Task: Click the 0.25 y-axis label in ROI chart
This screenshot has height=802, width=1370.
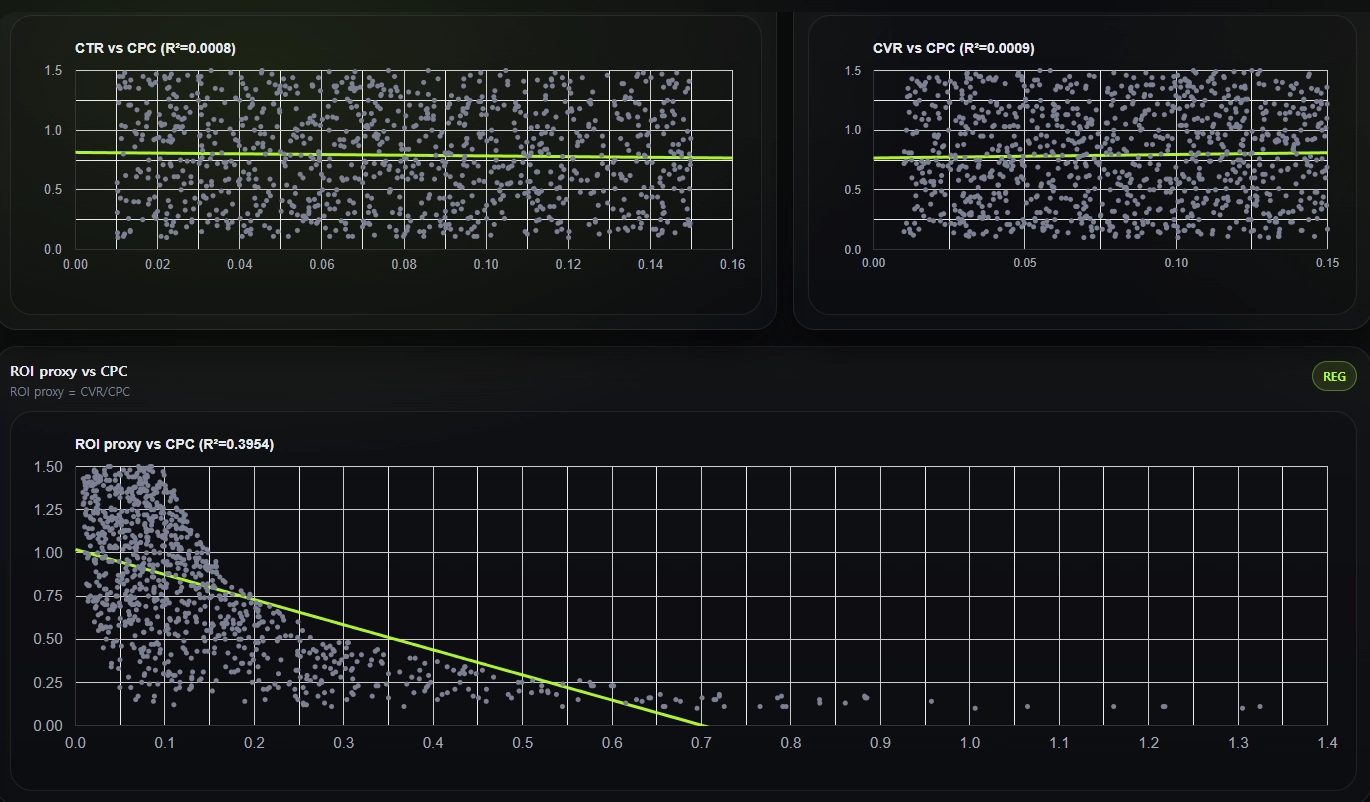Action: 48,682
